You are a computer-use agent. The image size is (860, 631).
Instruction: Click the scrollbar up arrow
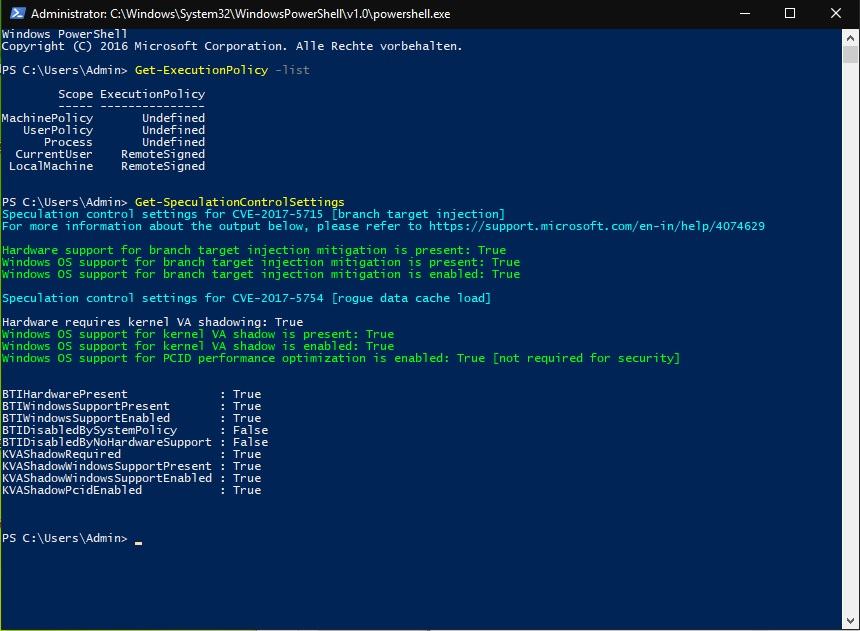coord(851,36)
